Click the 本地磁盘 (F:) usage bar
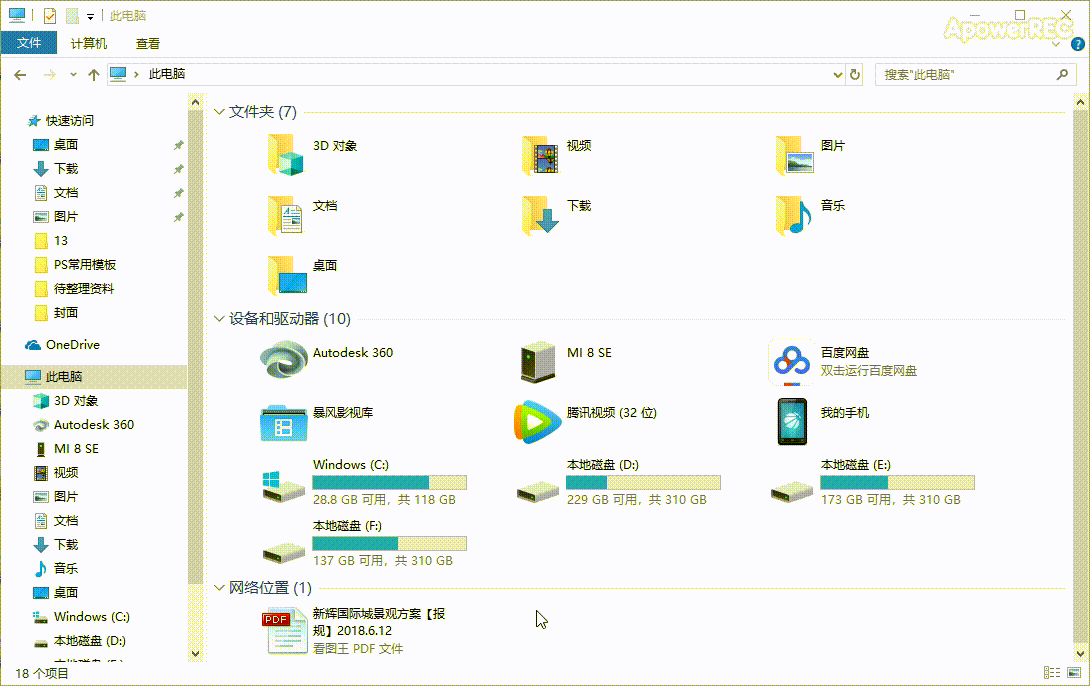Screen dimensions: 1090x686 (389, 544)
